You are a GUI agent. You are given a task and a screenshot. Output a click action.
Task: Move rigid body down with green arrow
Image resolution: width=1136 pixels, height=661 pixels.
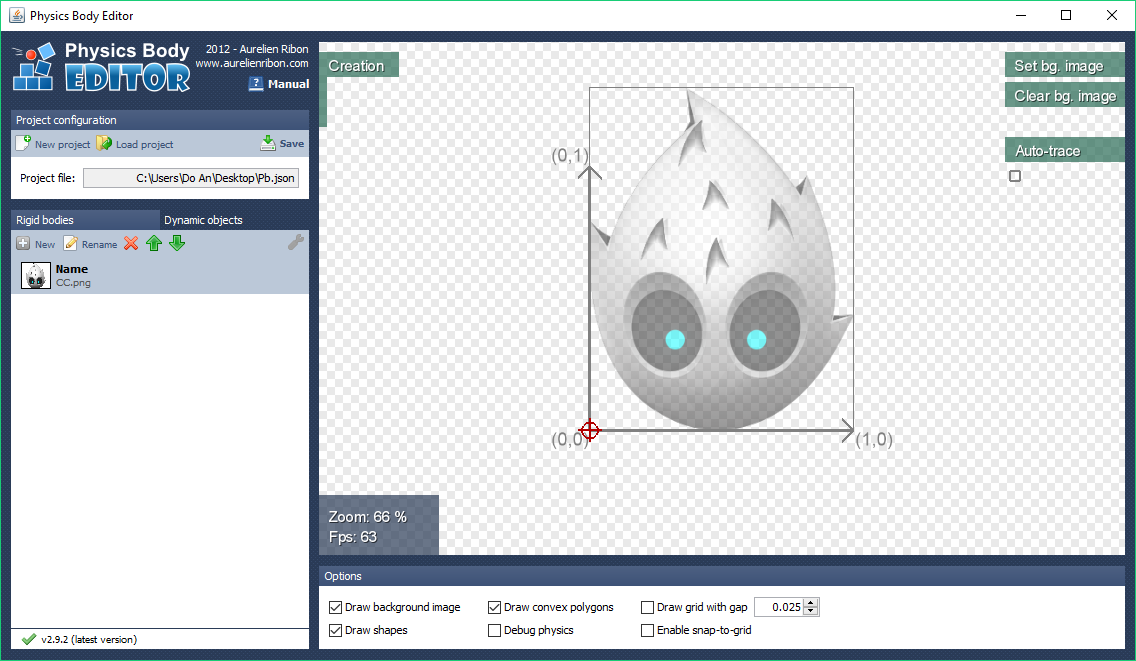(178, 244)
